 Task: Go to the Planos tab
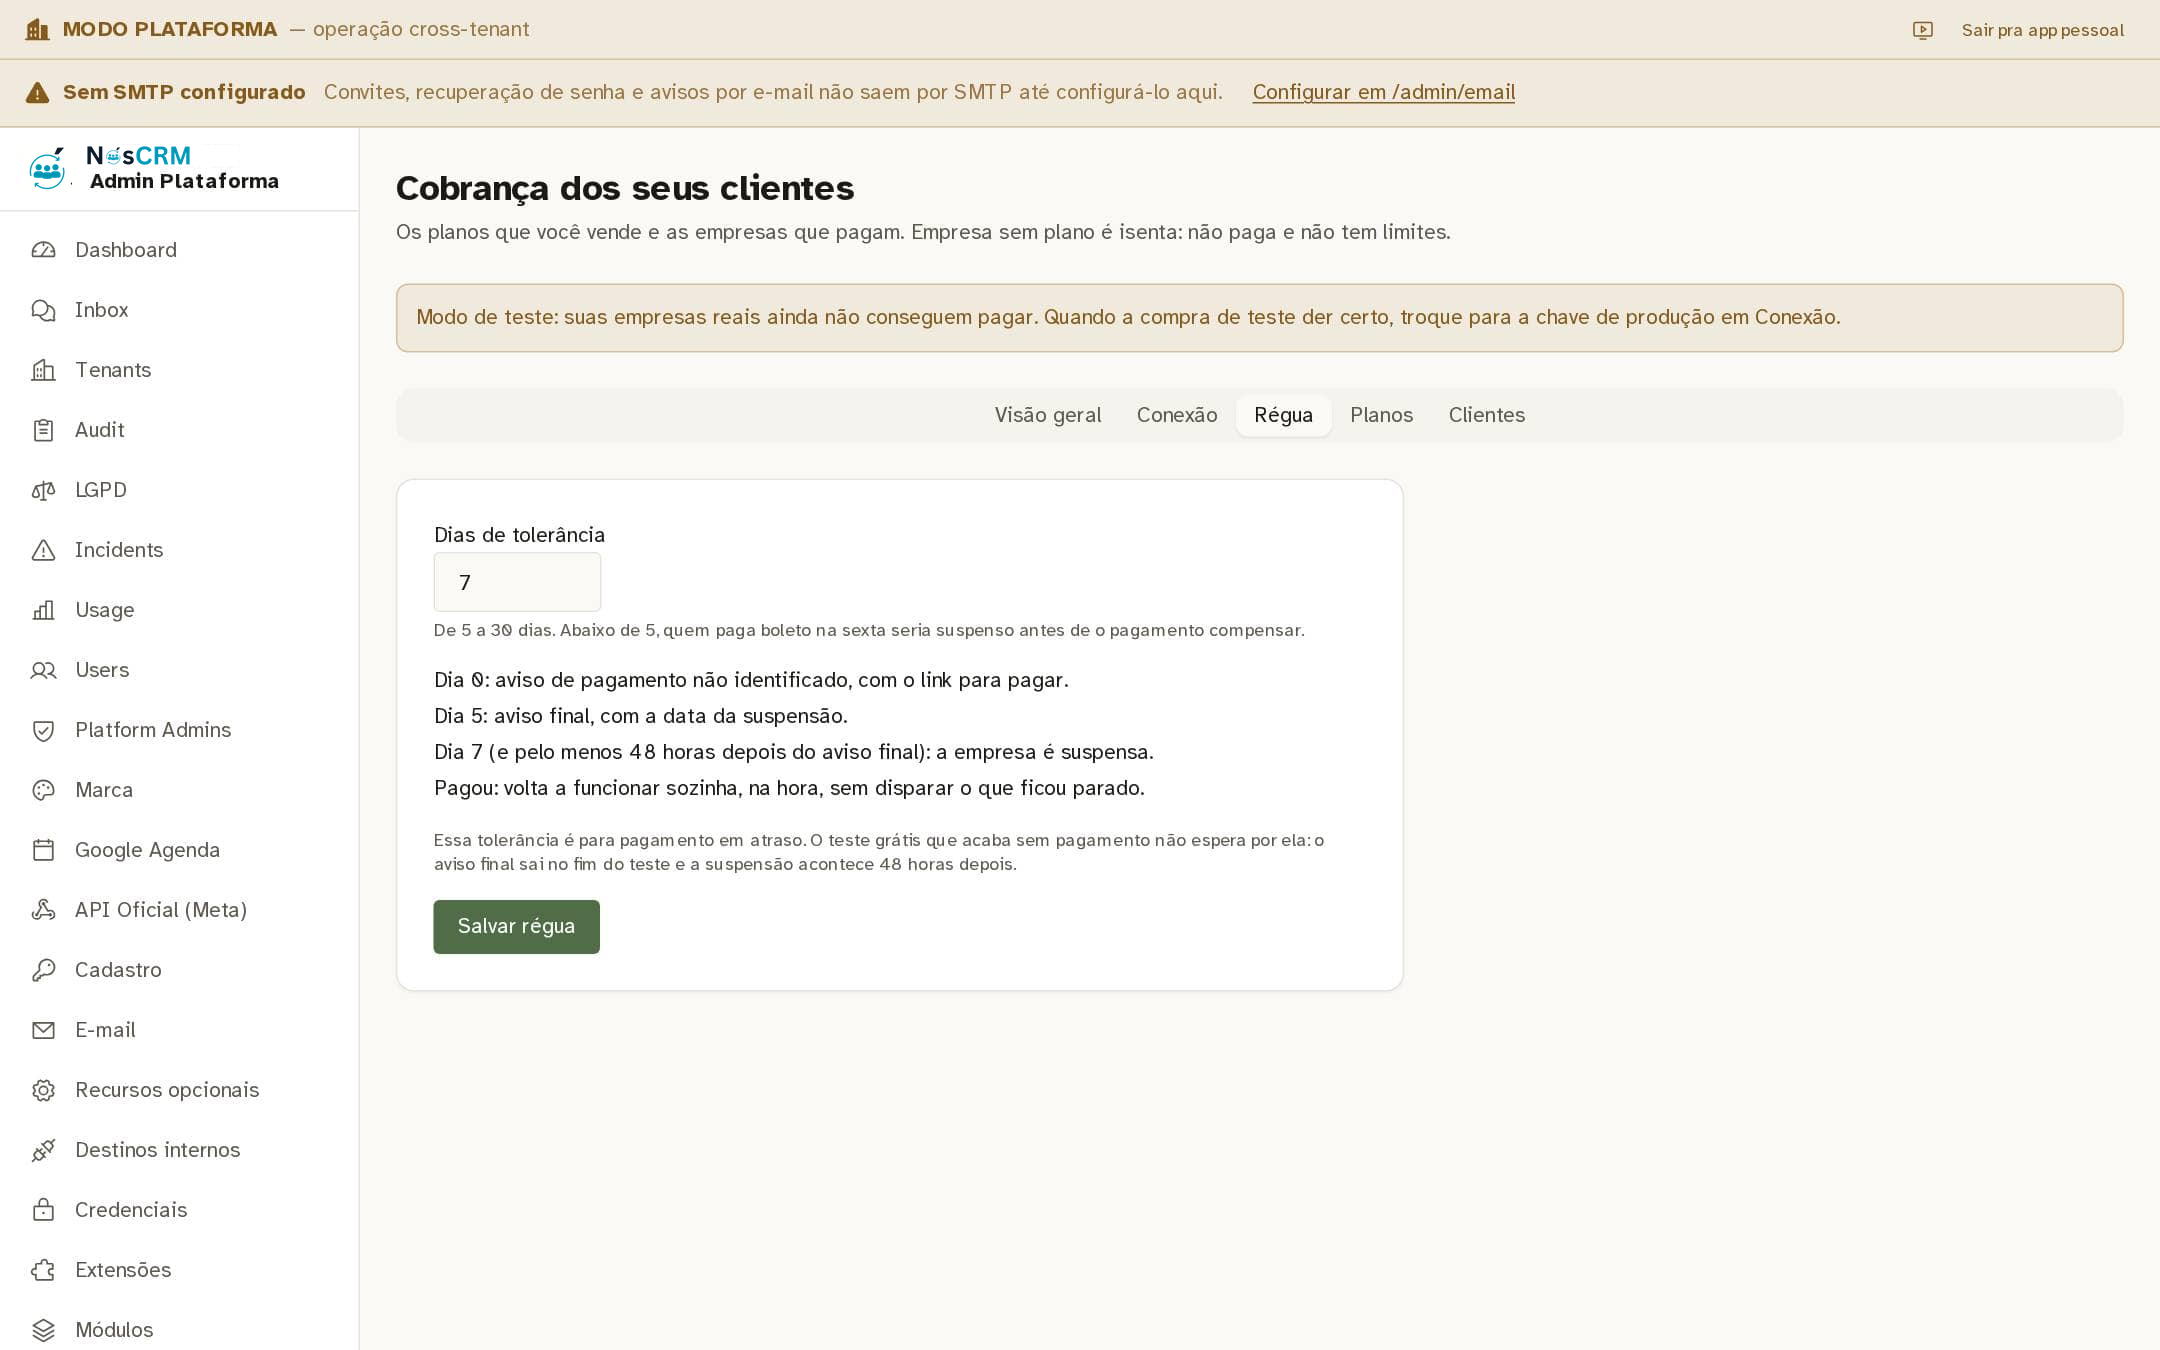point(1381,415)
